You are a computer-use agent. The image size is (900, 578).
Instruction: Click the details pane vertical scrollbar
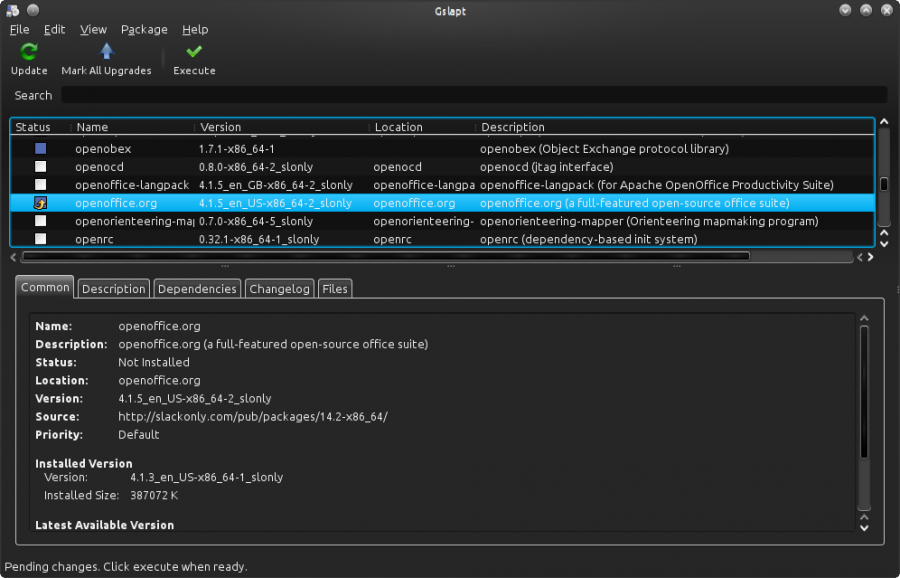[864, 393]
